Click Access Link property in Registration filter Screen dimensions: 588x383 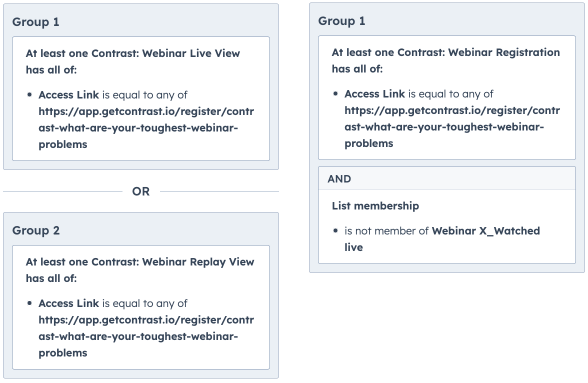375,94
